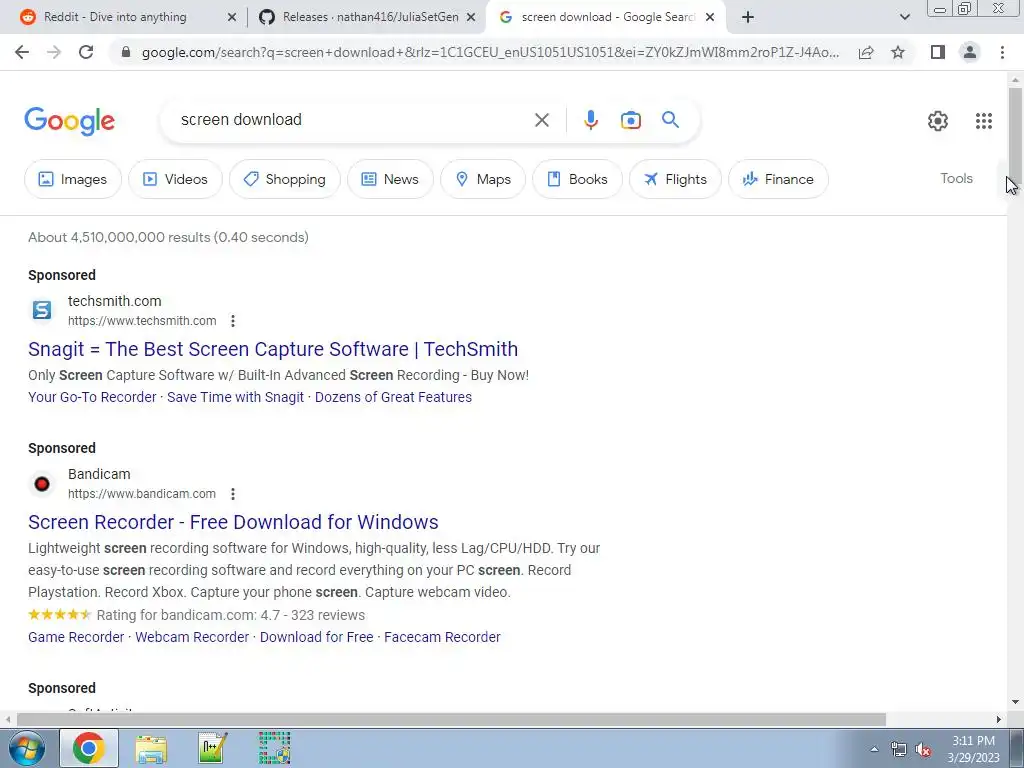Search by image with the camera icon
1024x768 pixels.
tap(630, 120)
